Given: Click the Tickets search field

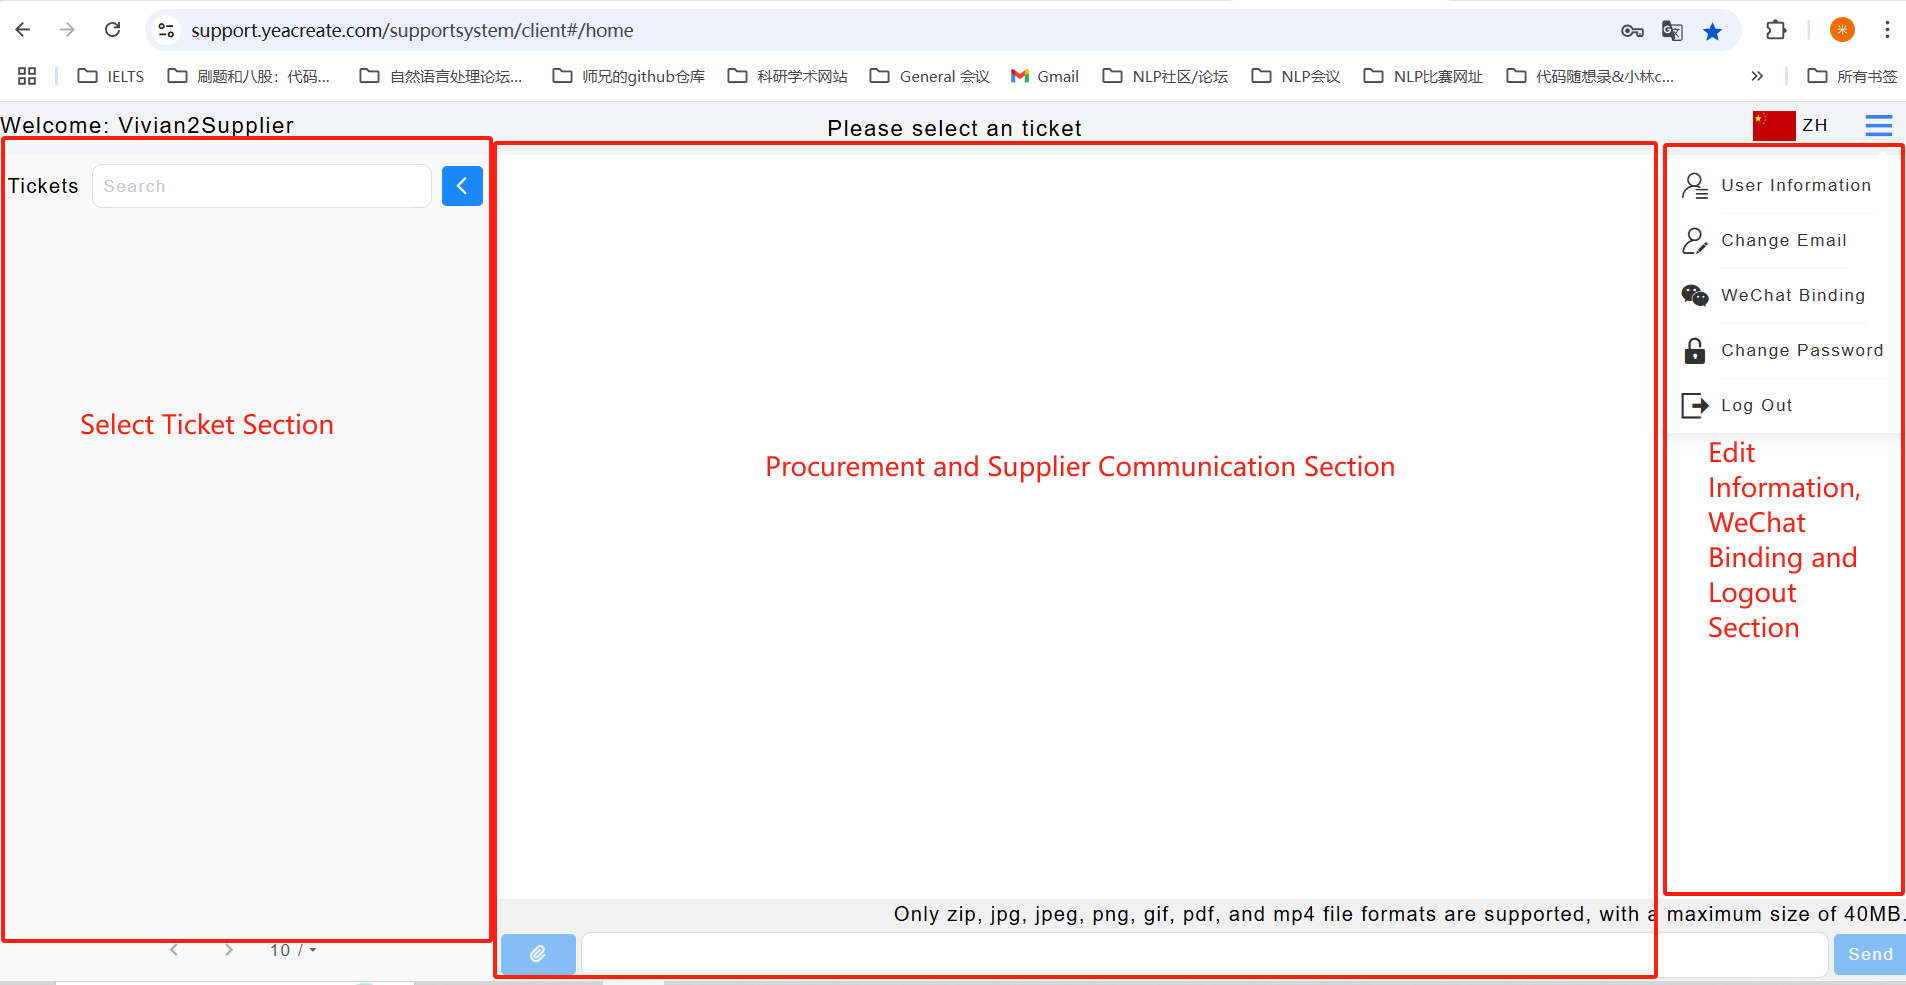Looking at the screenshot, I should tap(262, 186).
